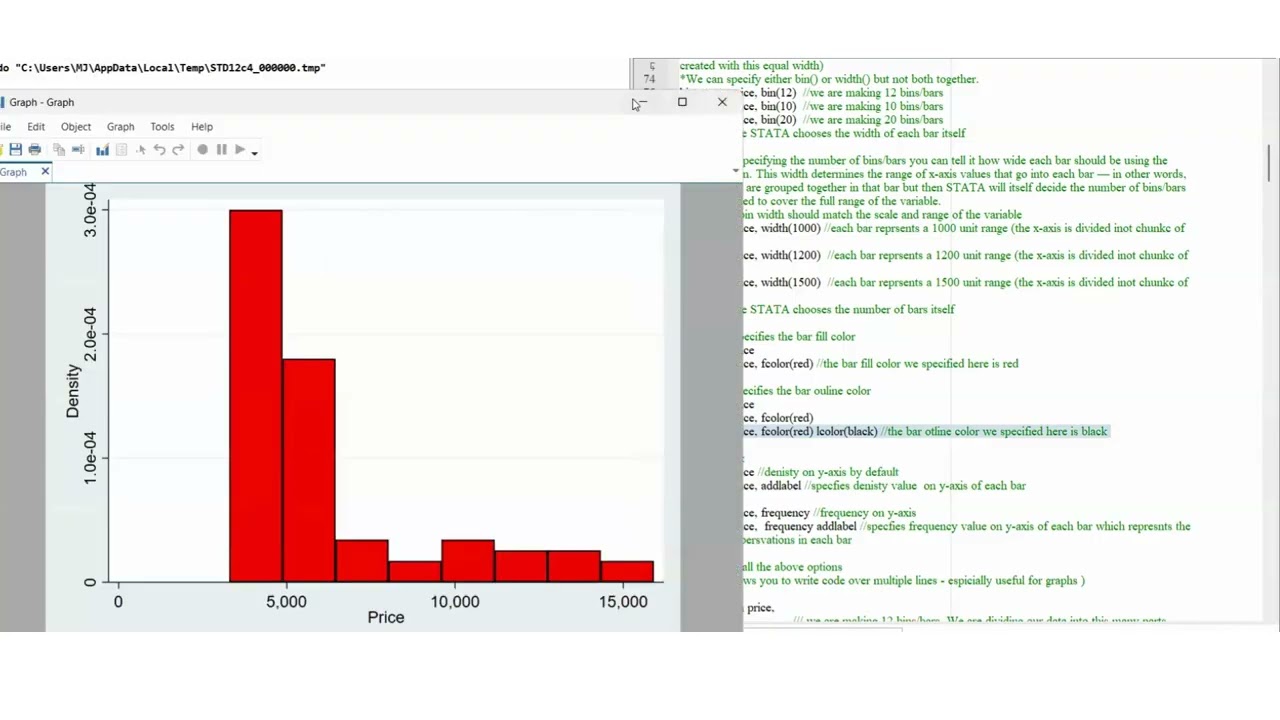Click the Object Browser toolbar icon
This screenshot has width=1280, height=720.
[x=122, y=150]
